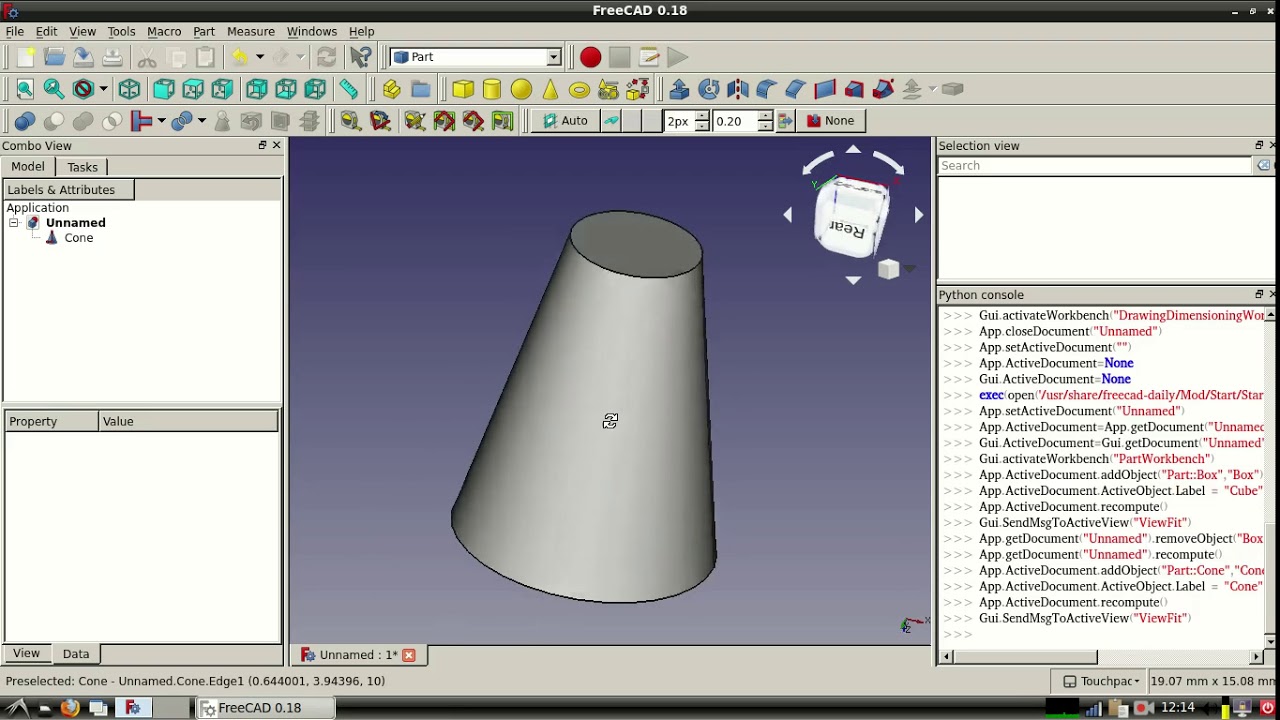Switch to the isometric view
The height and width of the screenshot is (720, 1280).
[129, 89]
